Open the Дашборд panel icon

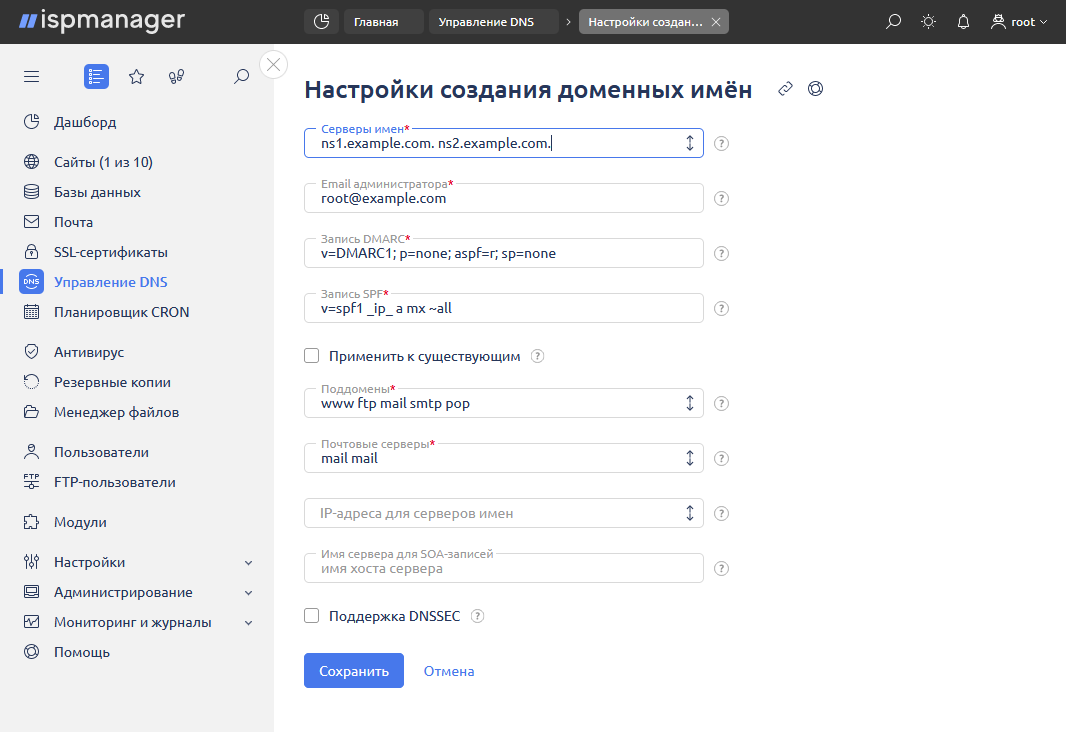[x=31, y=121]
